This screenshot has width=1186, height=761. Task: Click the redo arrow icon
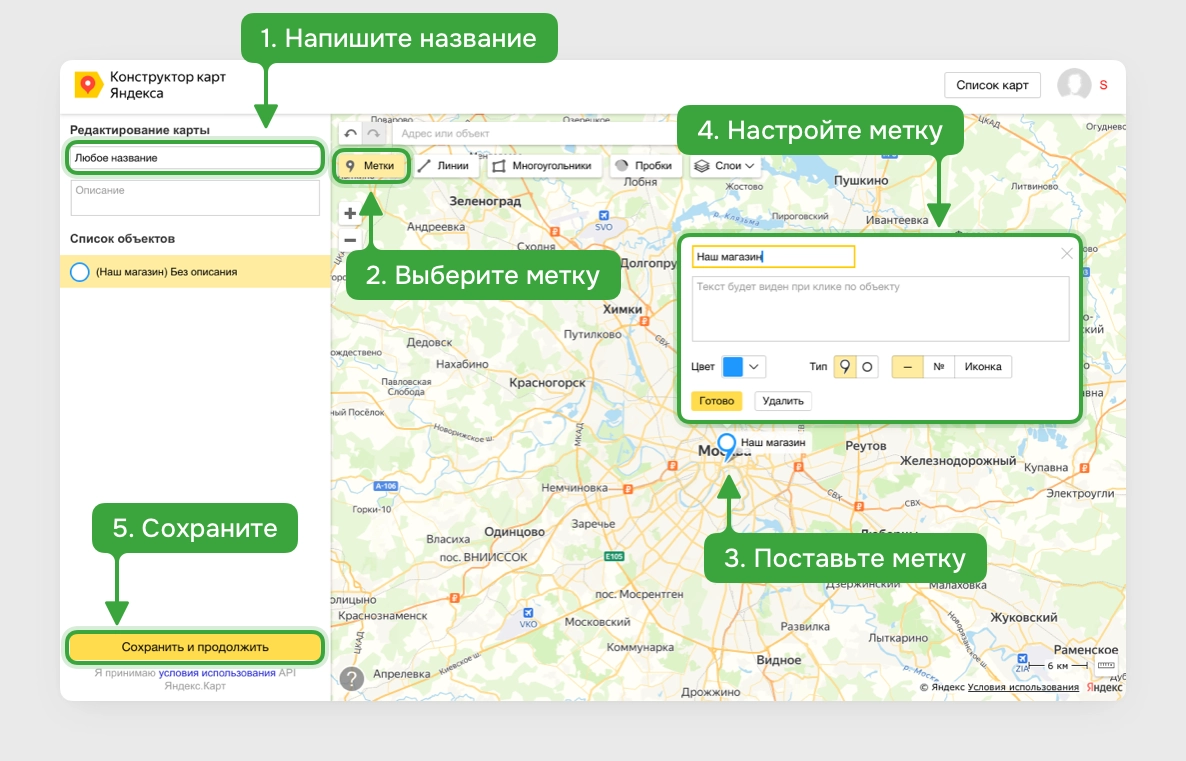[x=374, y=133]
